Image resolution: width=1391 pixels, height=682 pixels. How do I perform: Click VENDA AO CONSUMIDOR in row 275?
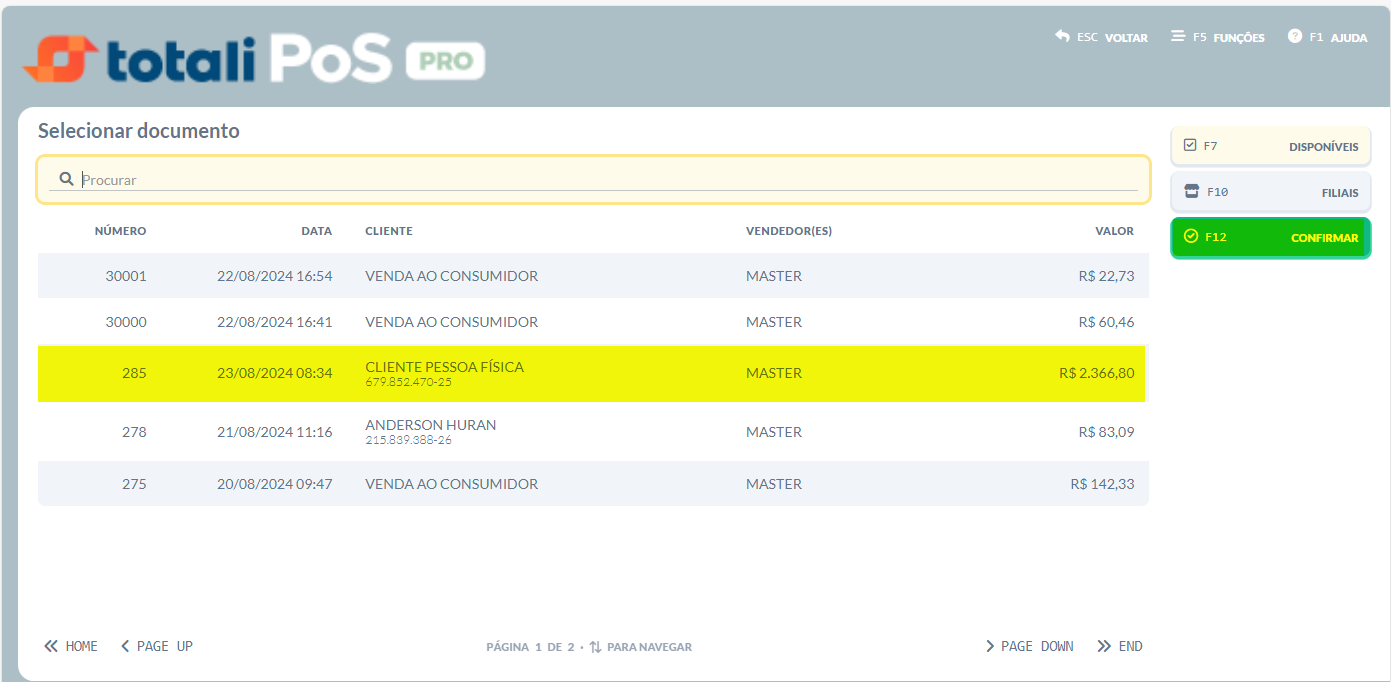[x=452, y=484]
